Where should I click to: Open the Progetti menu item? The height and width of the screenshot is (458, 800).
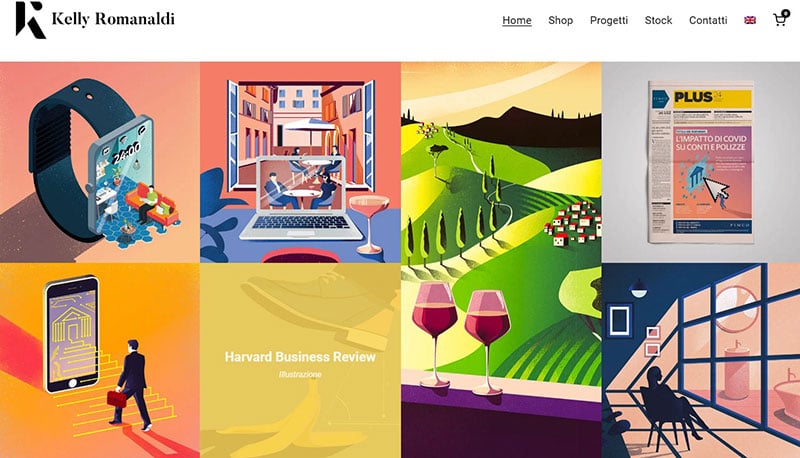point(609,20)
